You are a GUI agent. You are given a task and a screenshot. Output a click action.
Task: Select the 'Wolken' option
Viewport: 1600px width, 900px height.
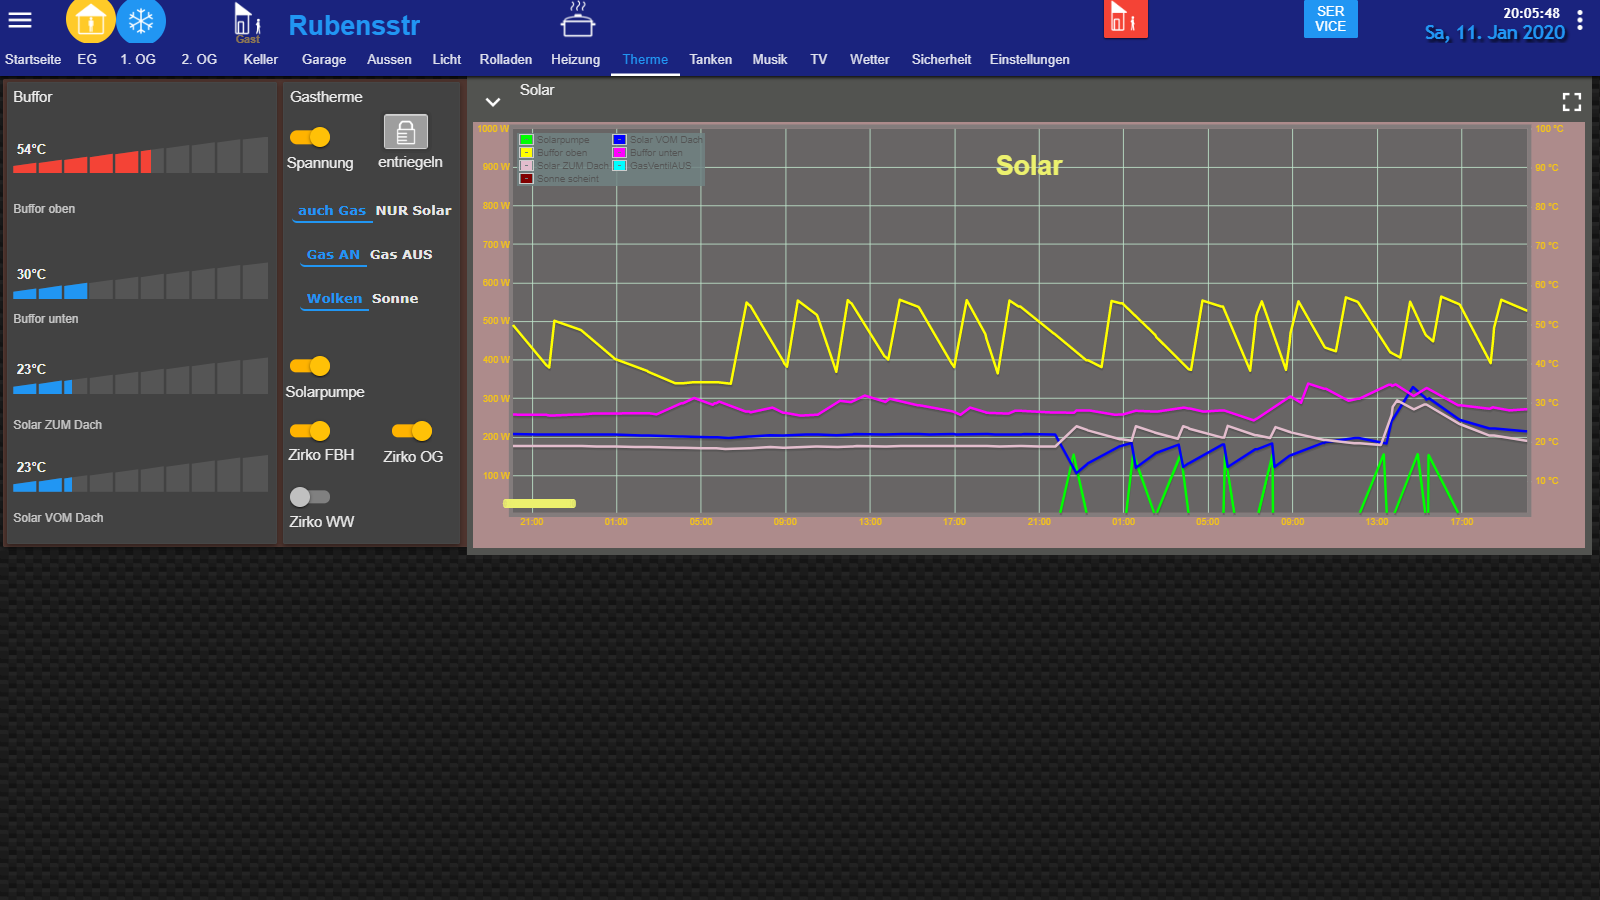334,299
